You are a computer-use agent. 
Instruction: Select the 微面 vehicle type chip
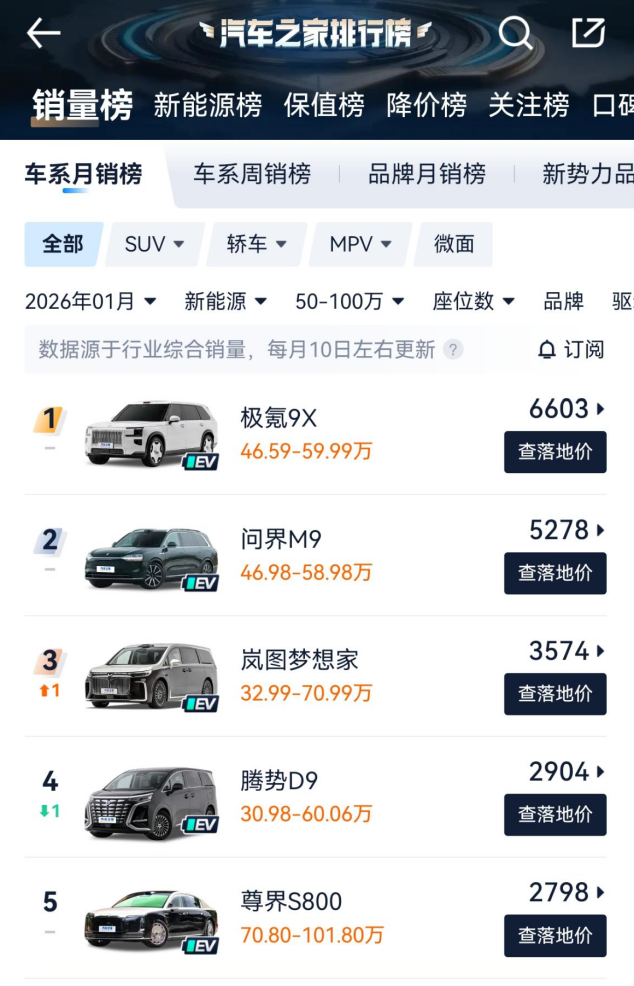(454, 244)
